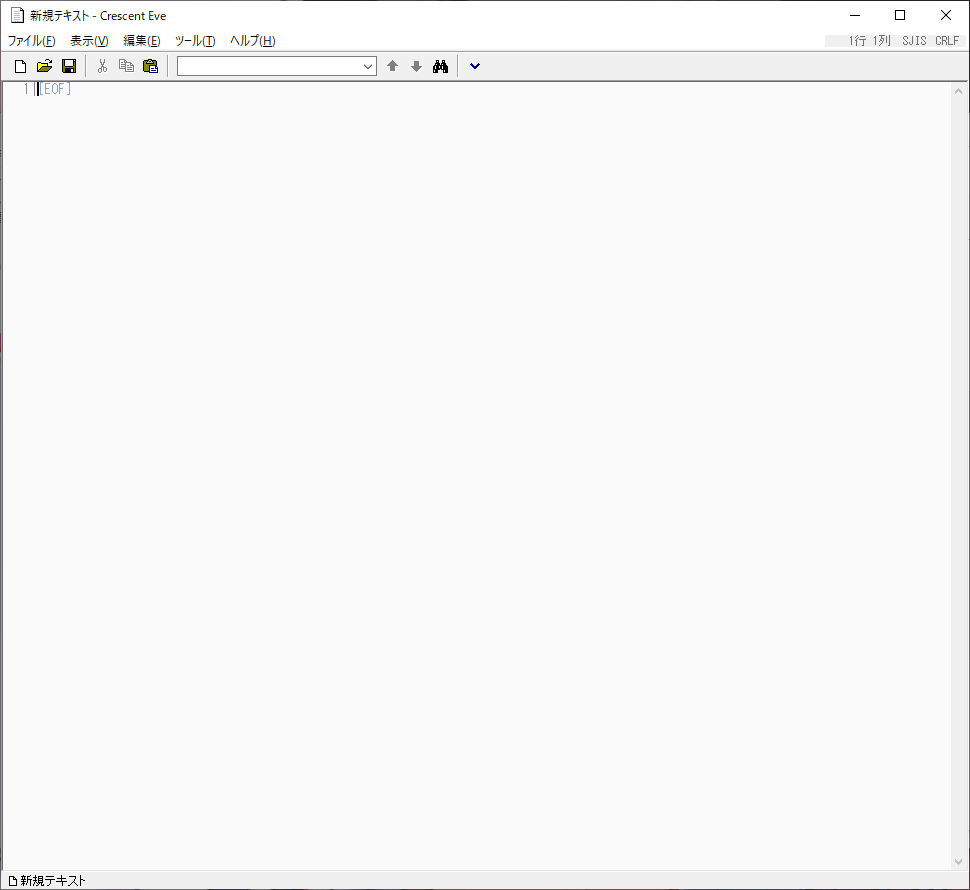Click the Copy icon in toolbar
Viewport: 970px width, 890px height.
click(126, 67)
